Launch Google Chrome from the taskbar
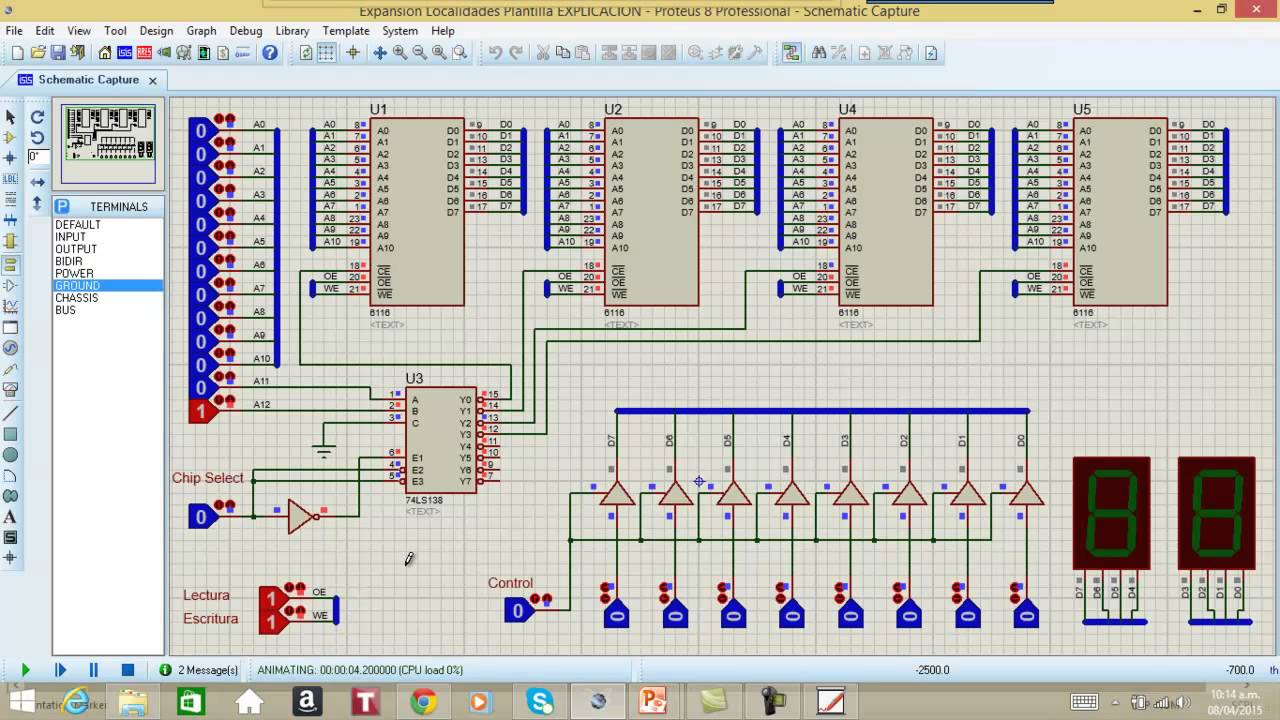The image size is (1280, 720). 423,702
